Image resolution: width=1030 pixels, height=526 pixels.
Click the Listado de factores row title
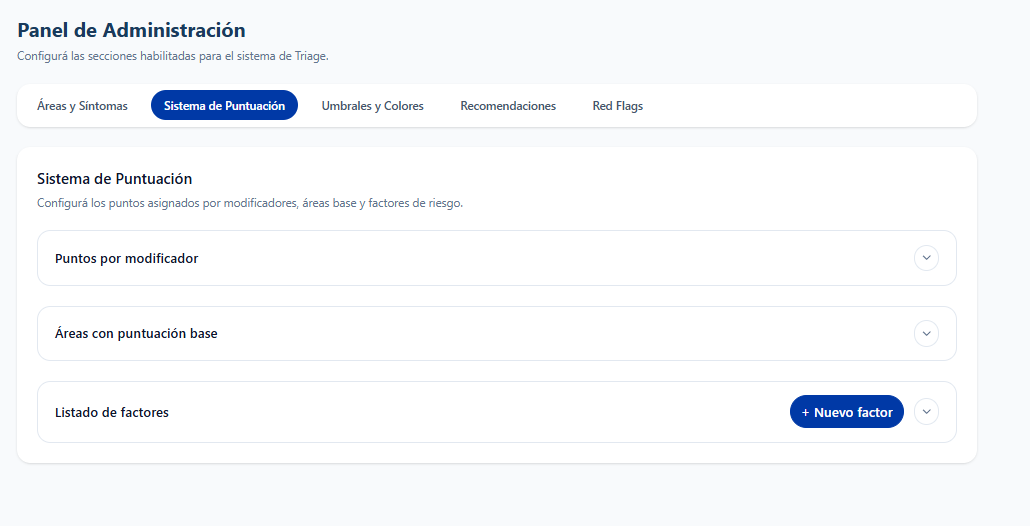112,412
